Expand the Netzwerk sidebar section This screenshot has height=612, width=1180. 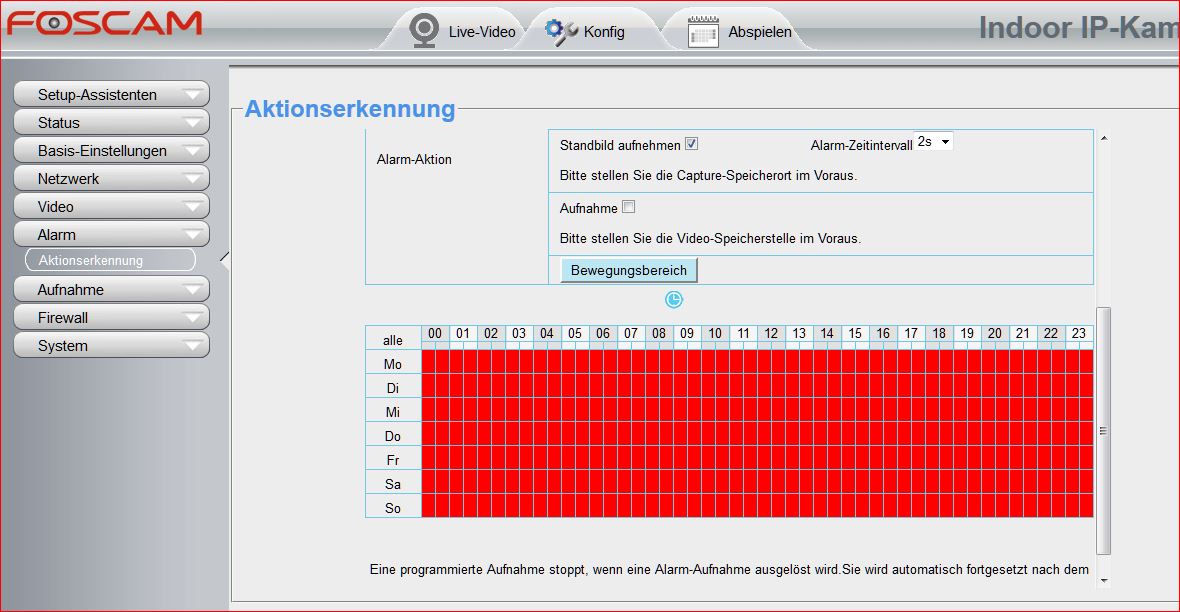[110, 179]
